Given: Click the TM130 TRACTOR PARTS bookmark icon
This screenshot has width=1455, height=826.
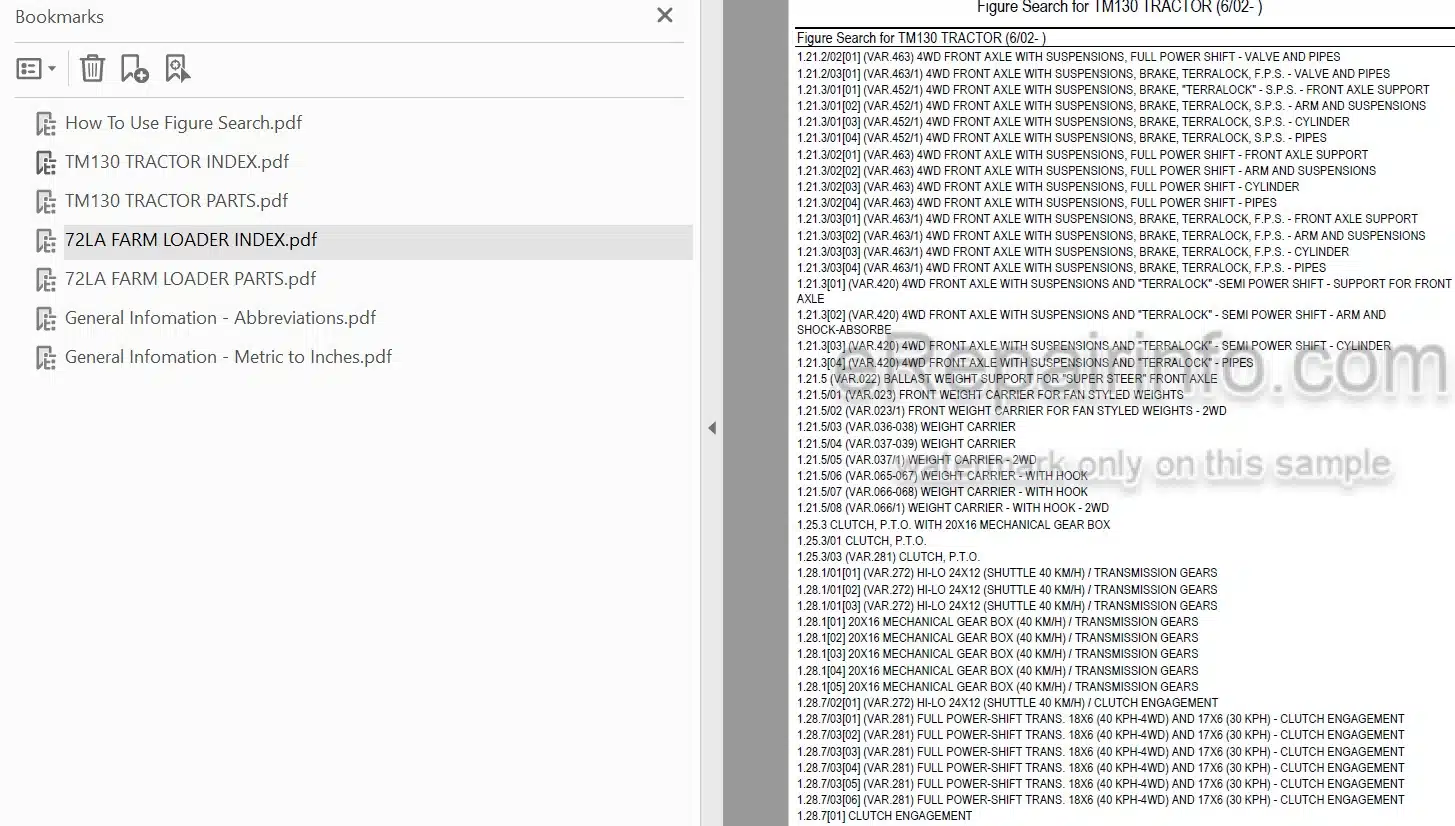Looking at the screenshot, I should click(x=46, y=202).
